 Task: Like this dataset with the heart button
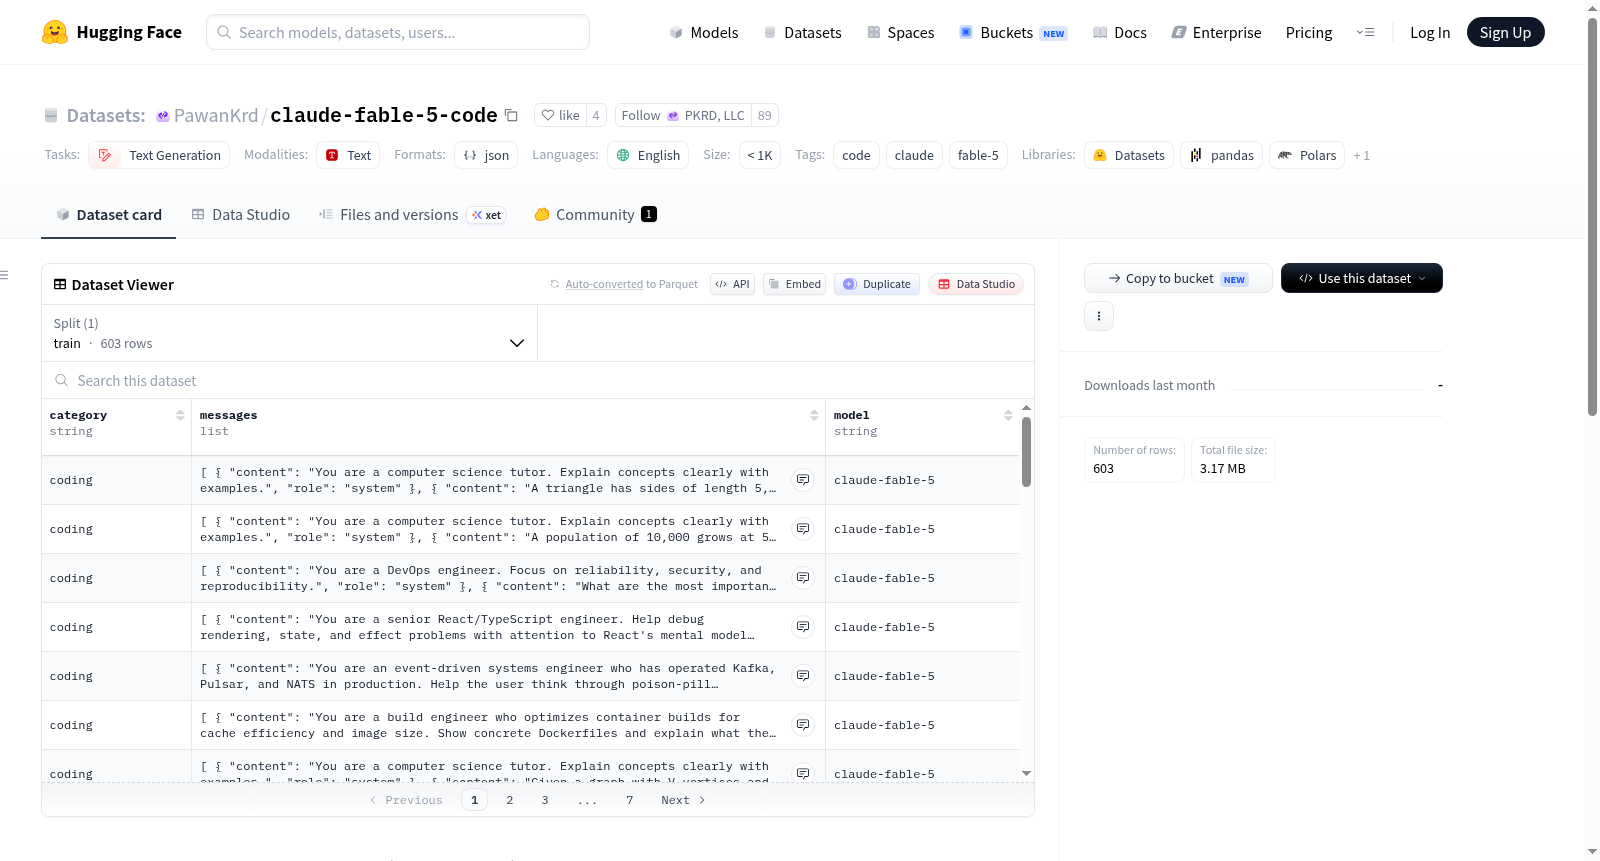click(x=560, y=115)
